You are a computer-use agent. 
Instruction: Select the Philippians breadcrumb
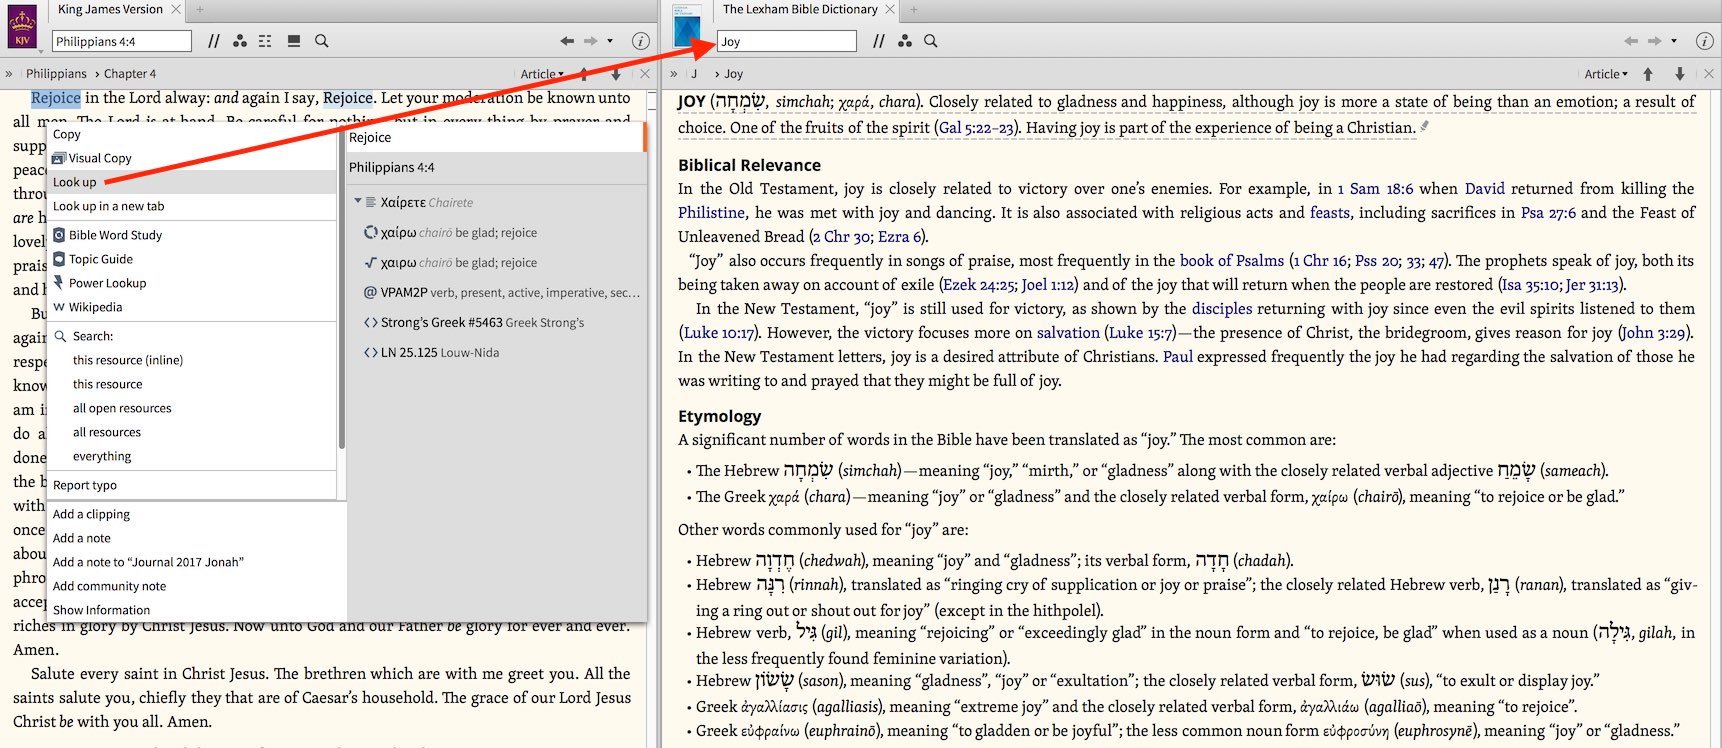56,74
